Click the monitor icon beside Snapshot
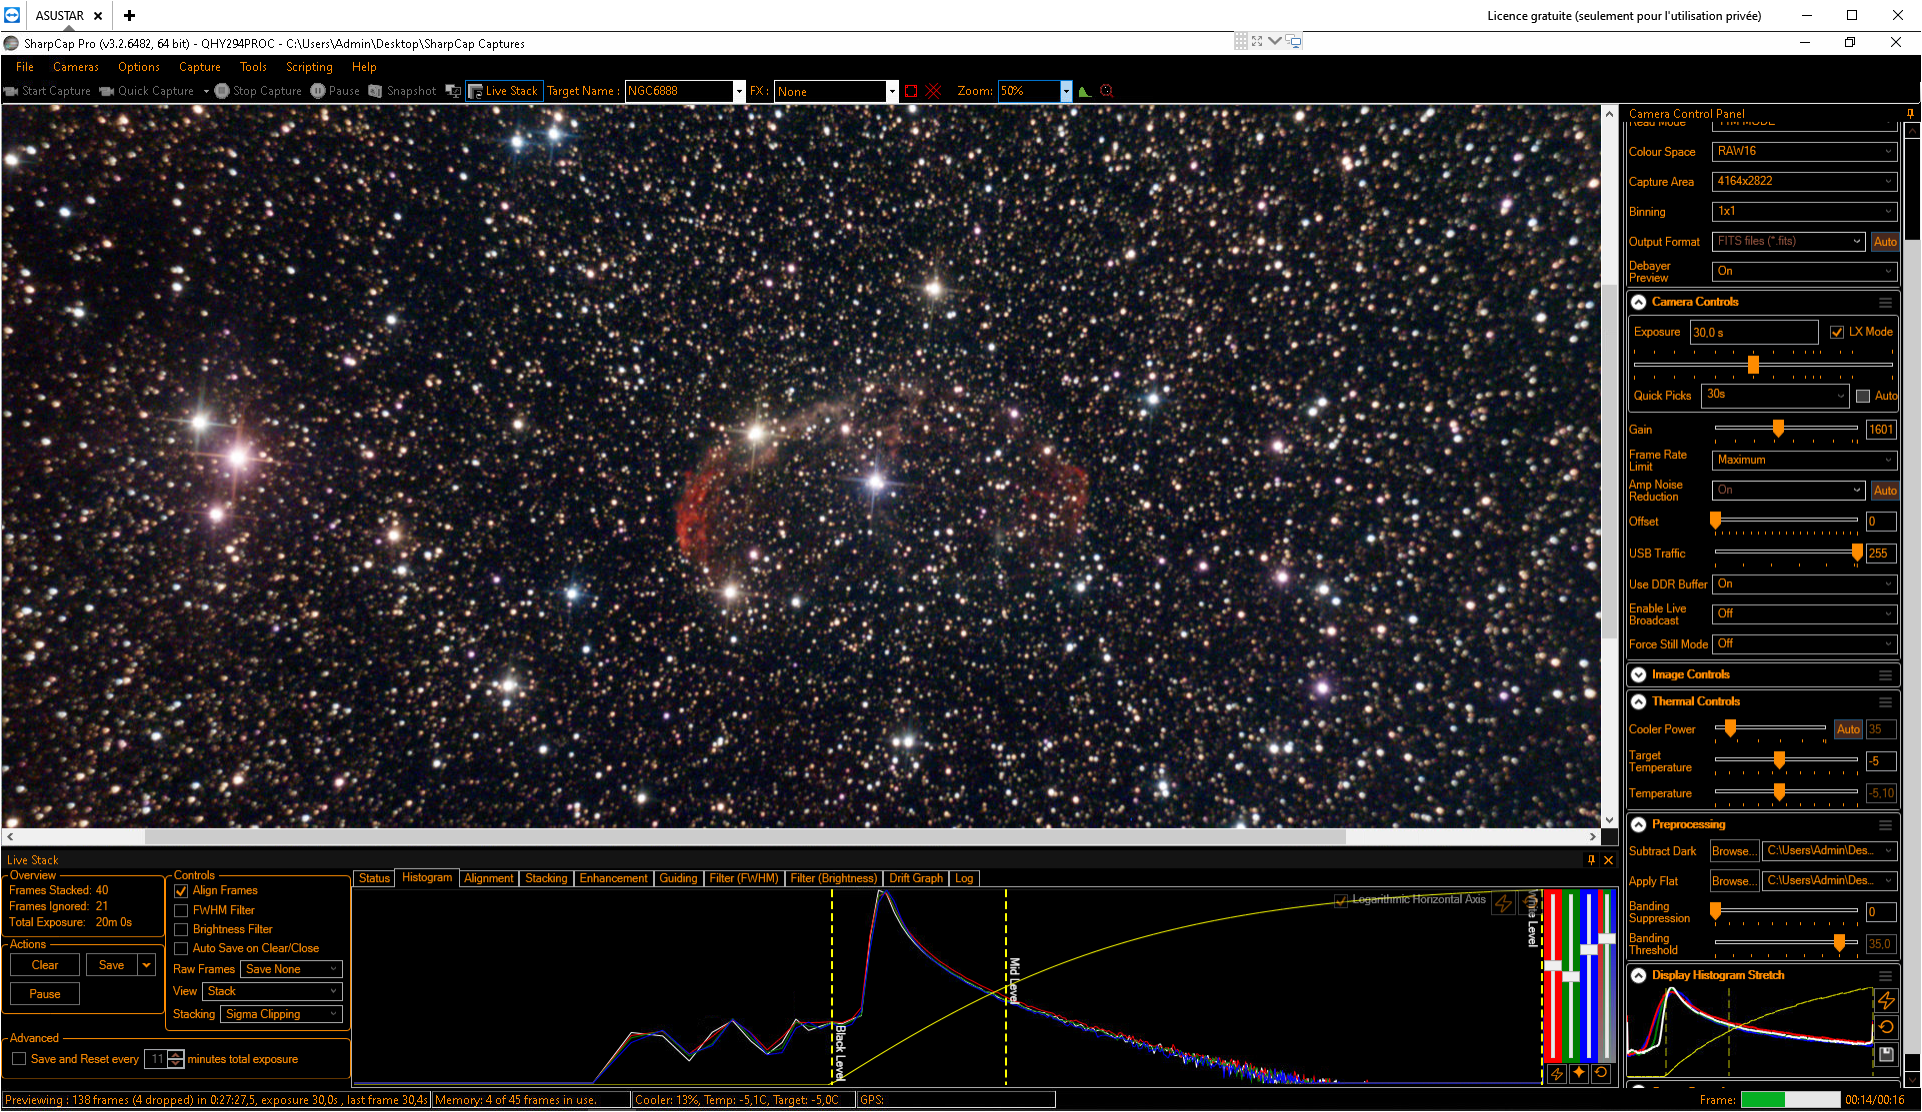 (x=453, y=91)
